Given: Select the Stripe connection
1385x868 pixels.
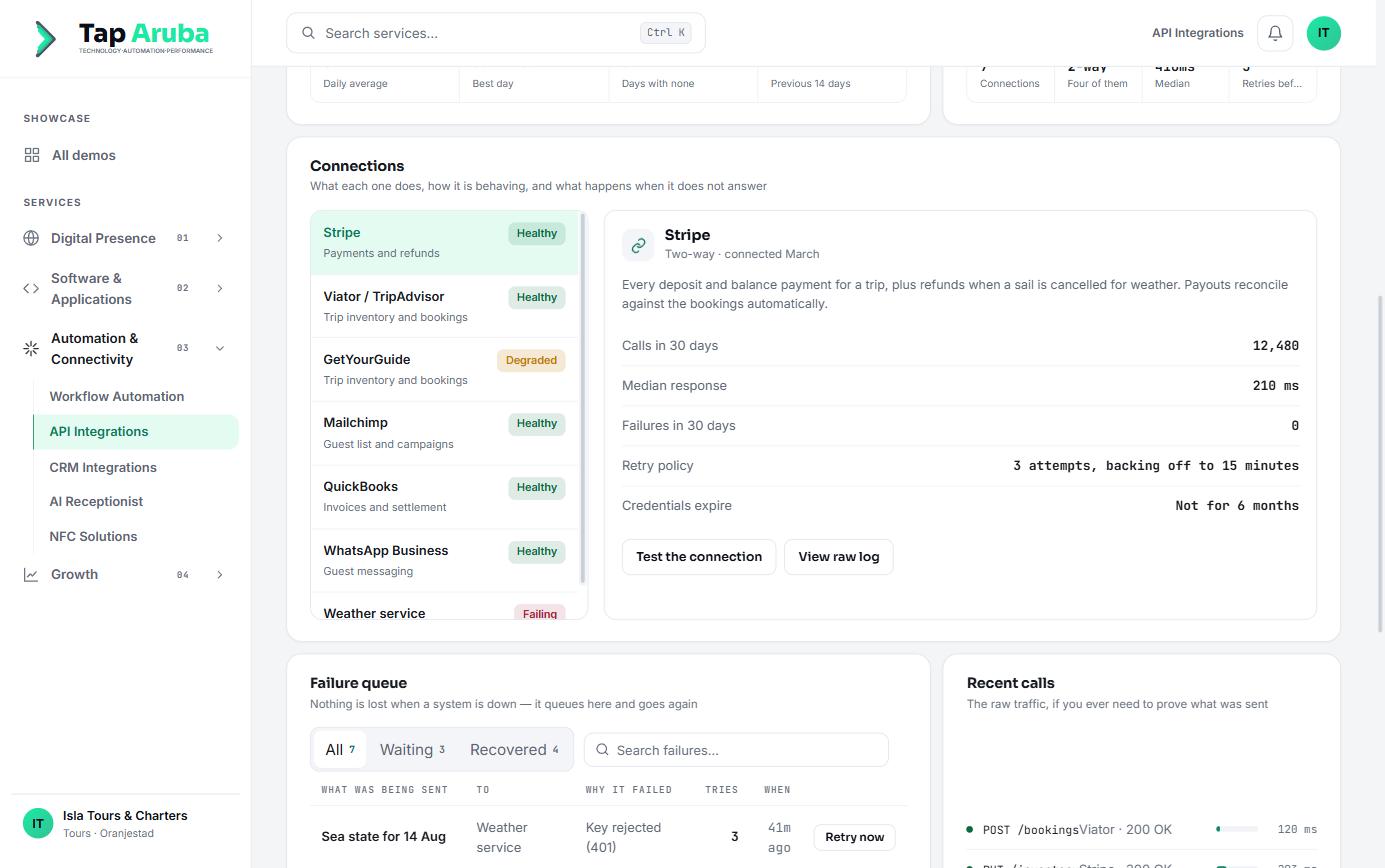Looking at the screenshot, I should (444, 243).
